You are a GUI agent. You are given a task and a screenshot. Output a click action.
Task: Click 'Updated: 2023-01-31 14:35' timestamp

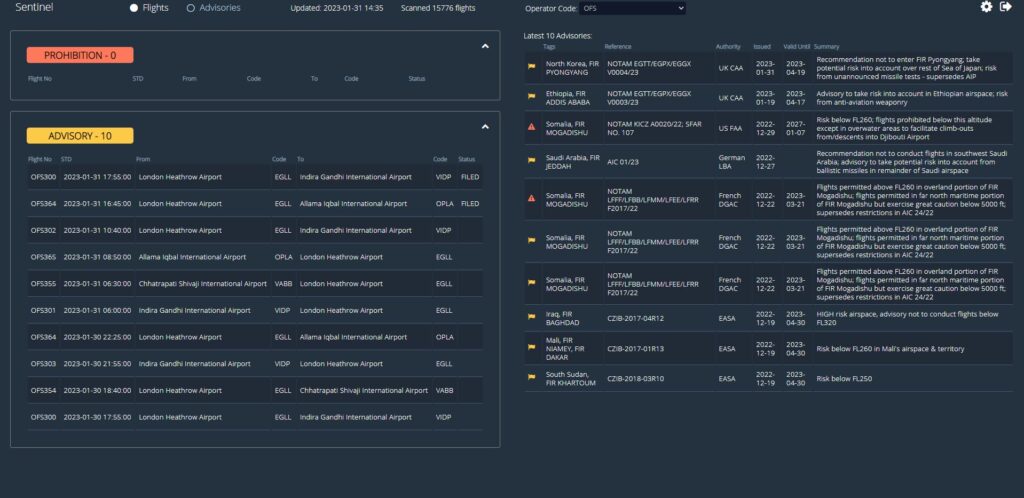tap(337, 8)
